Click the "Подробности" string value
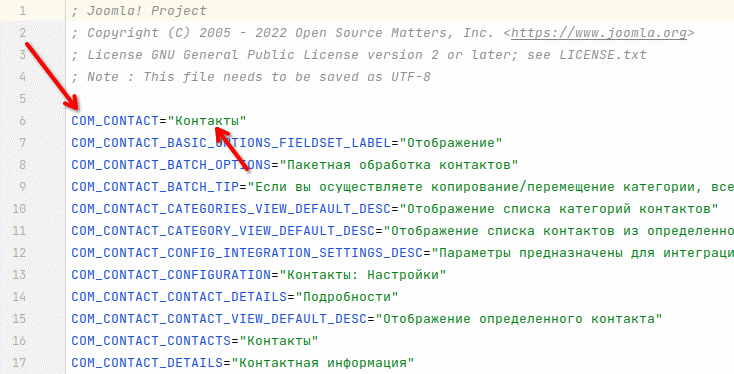 347,297
